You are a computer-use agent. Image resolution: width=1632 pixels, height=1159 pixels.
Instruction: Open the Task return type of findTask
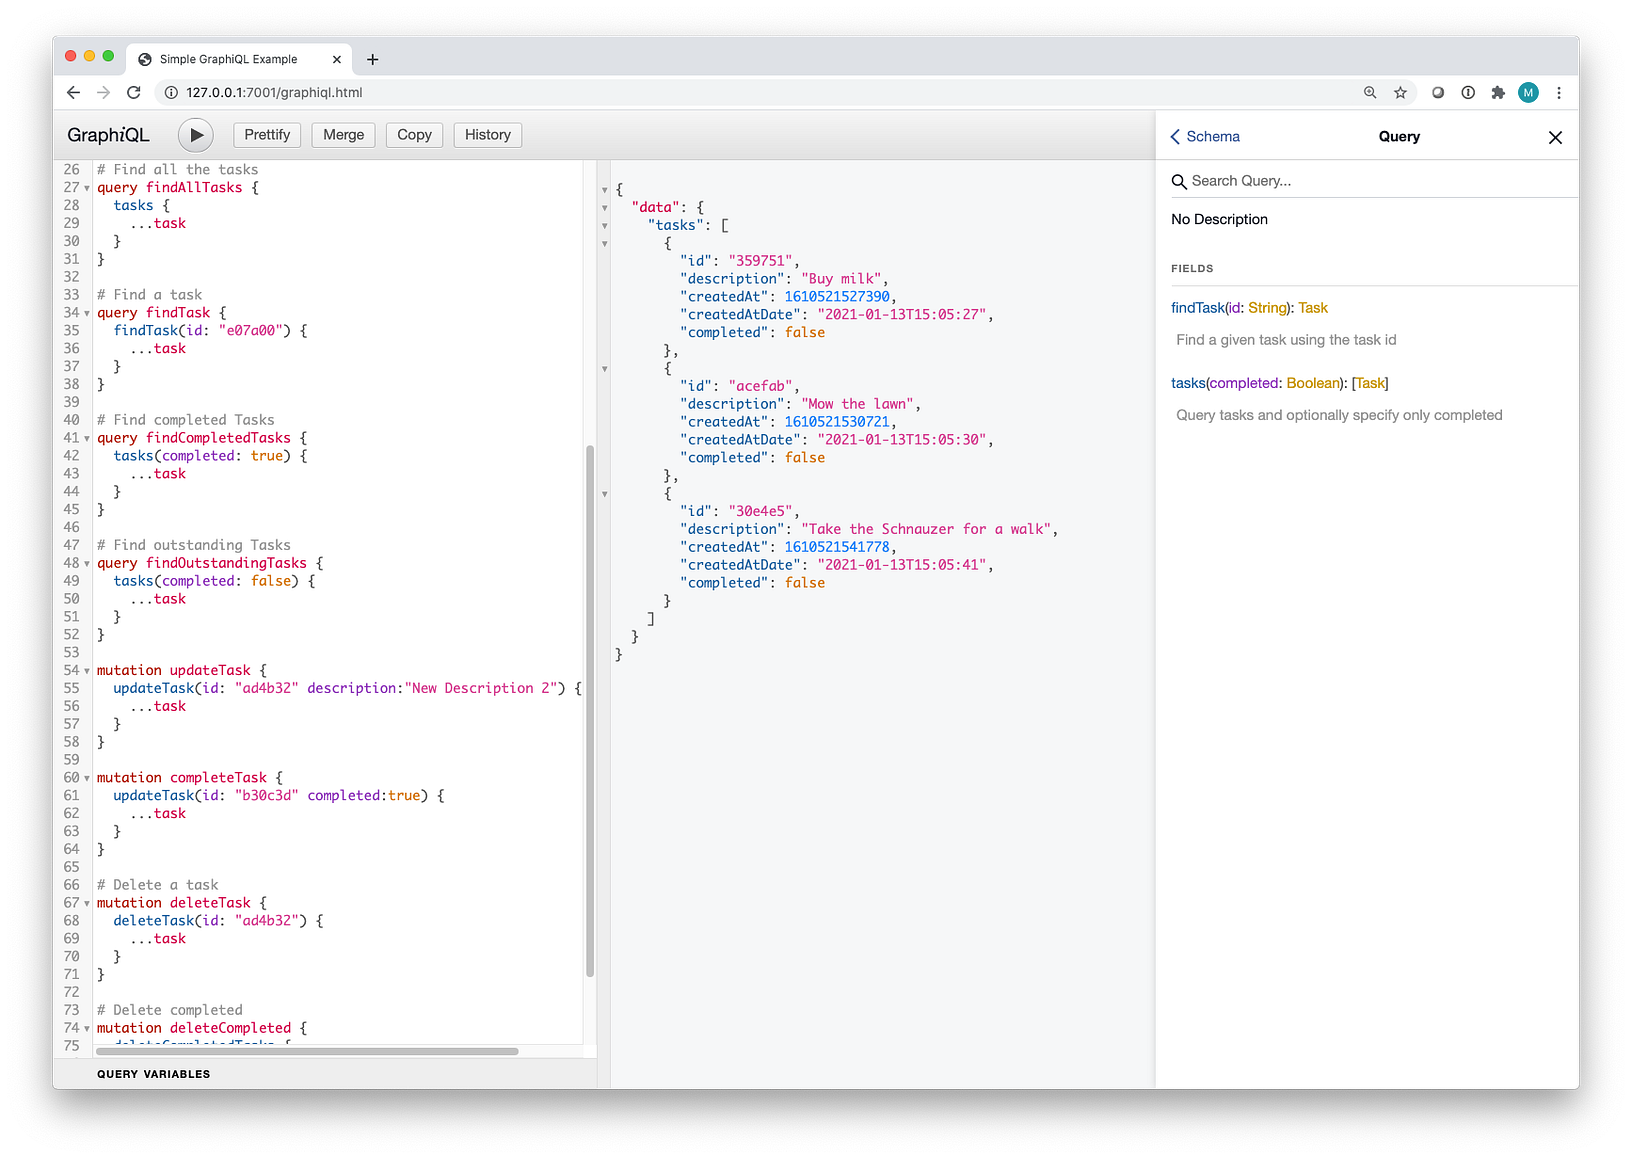(1313, 308)
